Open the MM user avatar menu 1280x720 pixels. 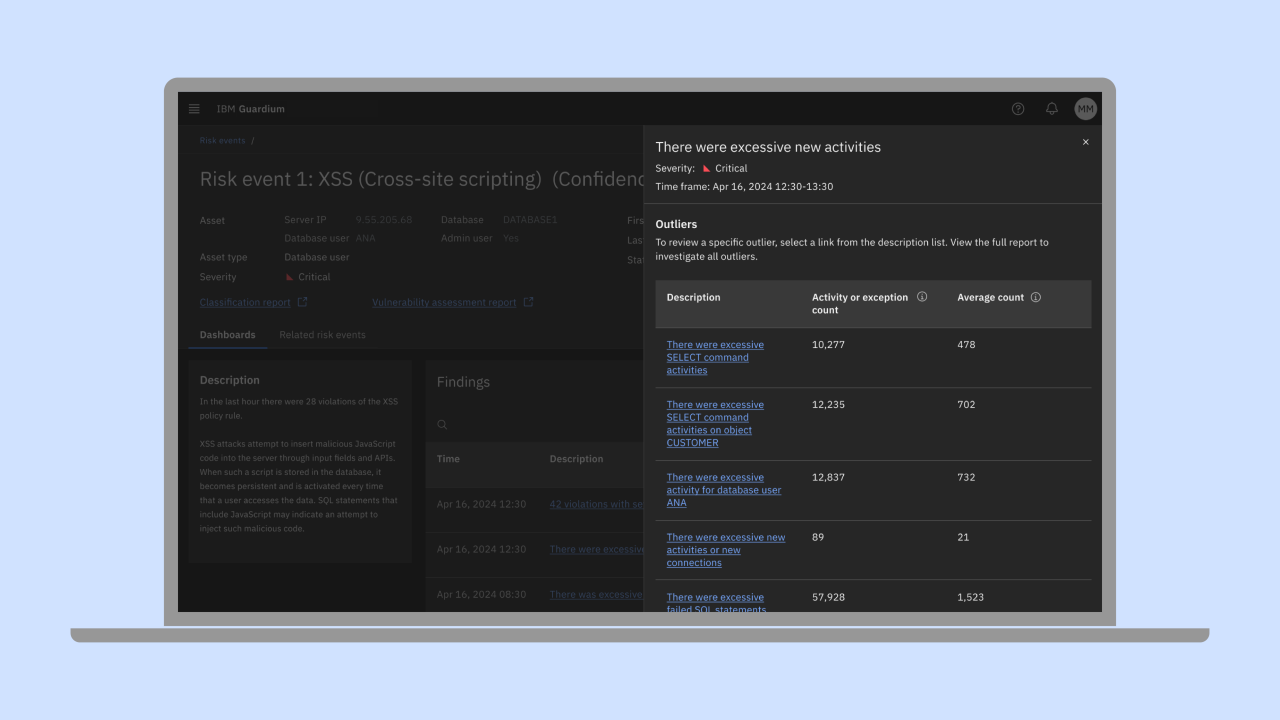click(x=1086, y=109)
